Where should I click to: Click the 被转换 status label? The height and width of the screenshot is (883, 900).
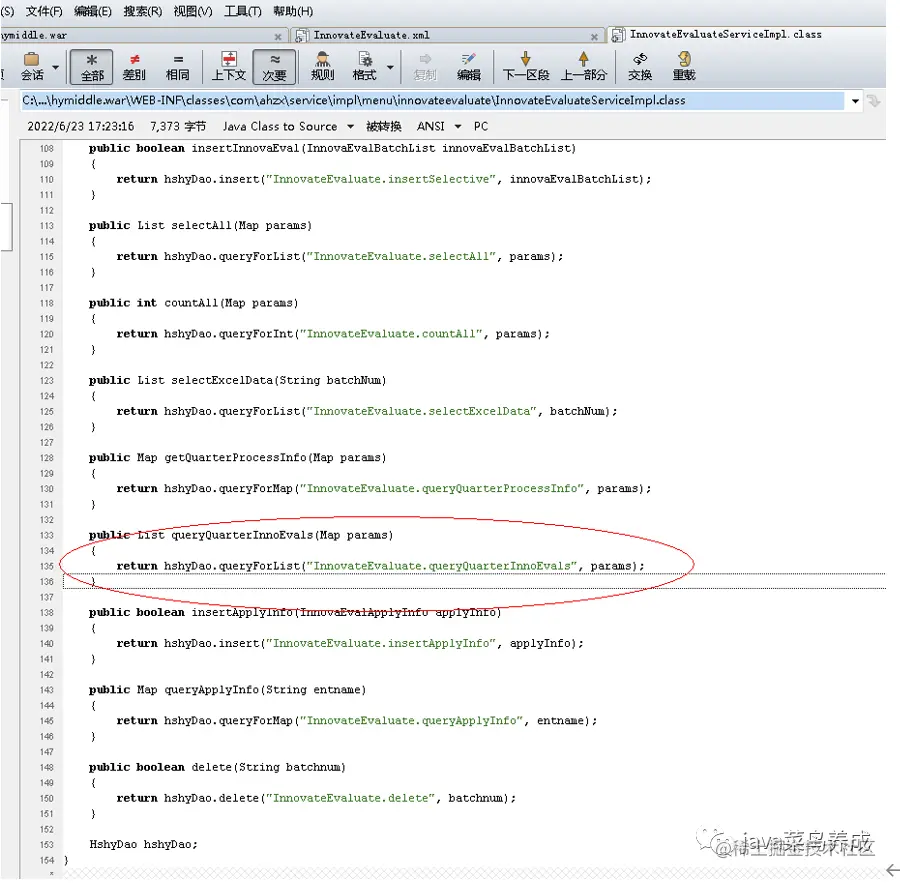[x=383, y=126]
